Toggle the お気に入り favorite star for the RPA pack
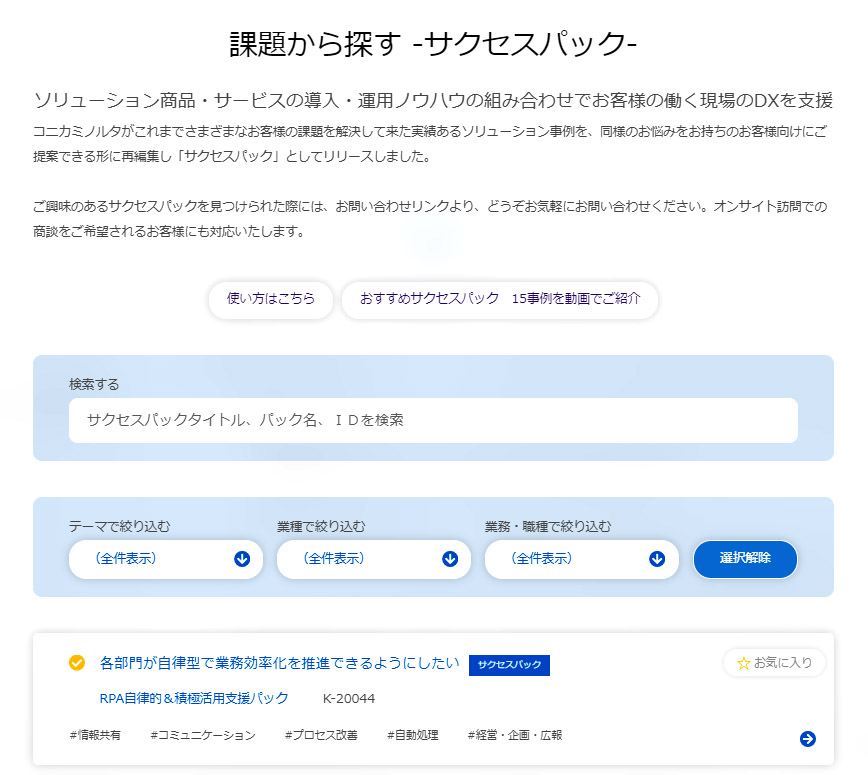Viewport: 868px width, 775px height. pos(774,662)
